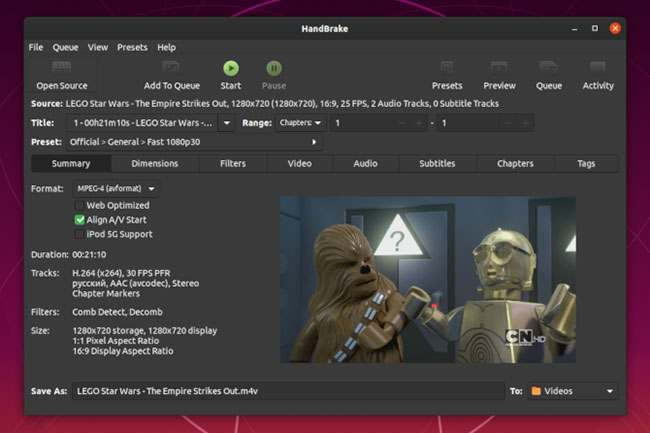This screenshot has width=650, height=433.
Task: Open the Title selection dropdown
Action: tap(150, 123)
